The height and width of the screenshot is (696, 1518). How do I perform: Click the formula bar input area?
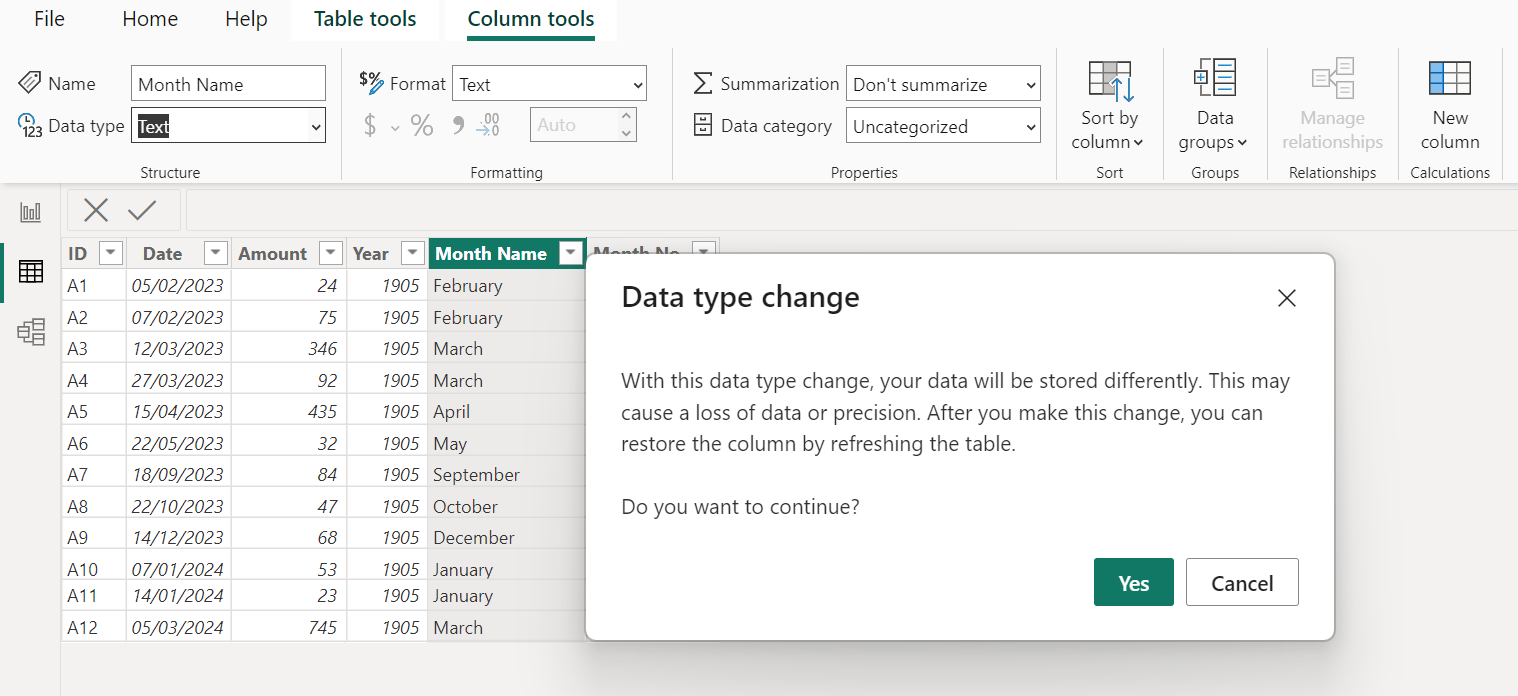(850, 210)
